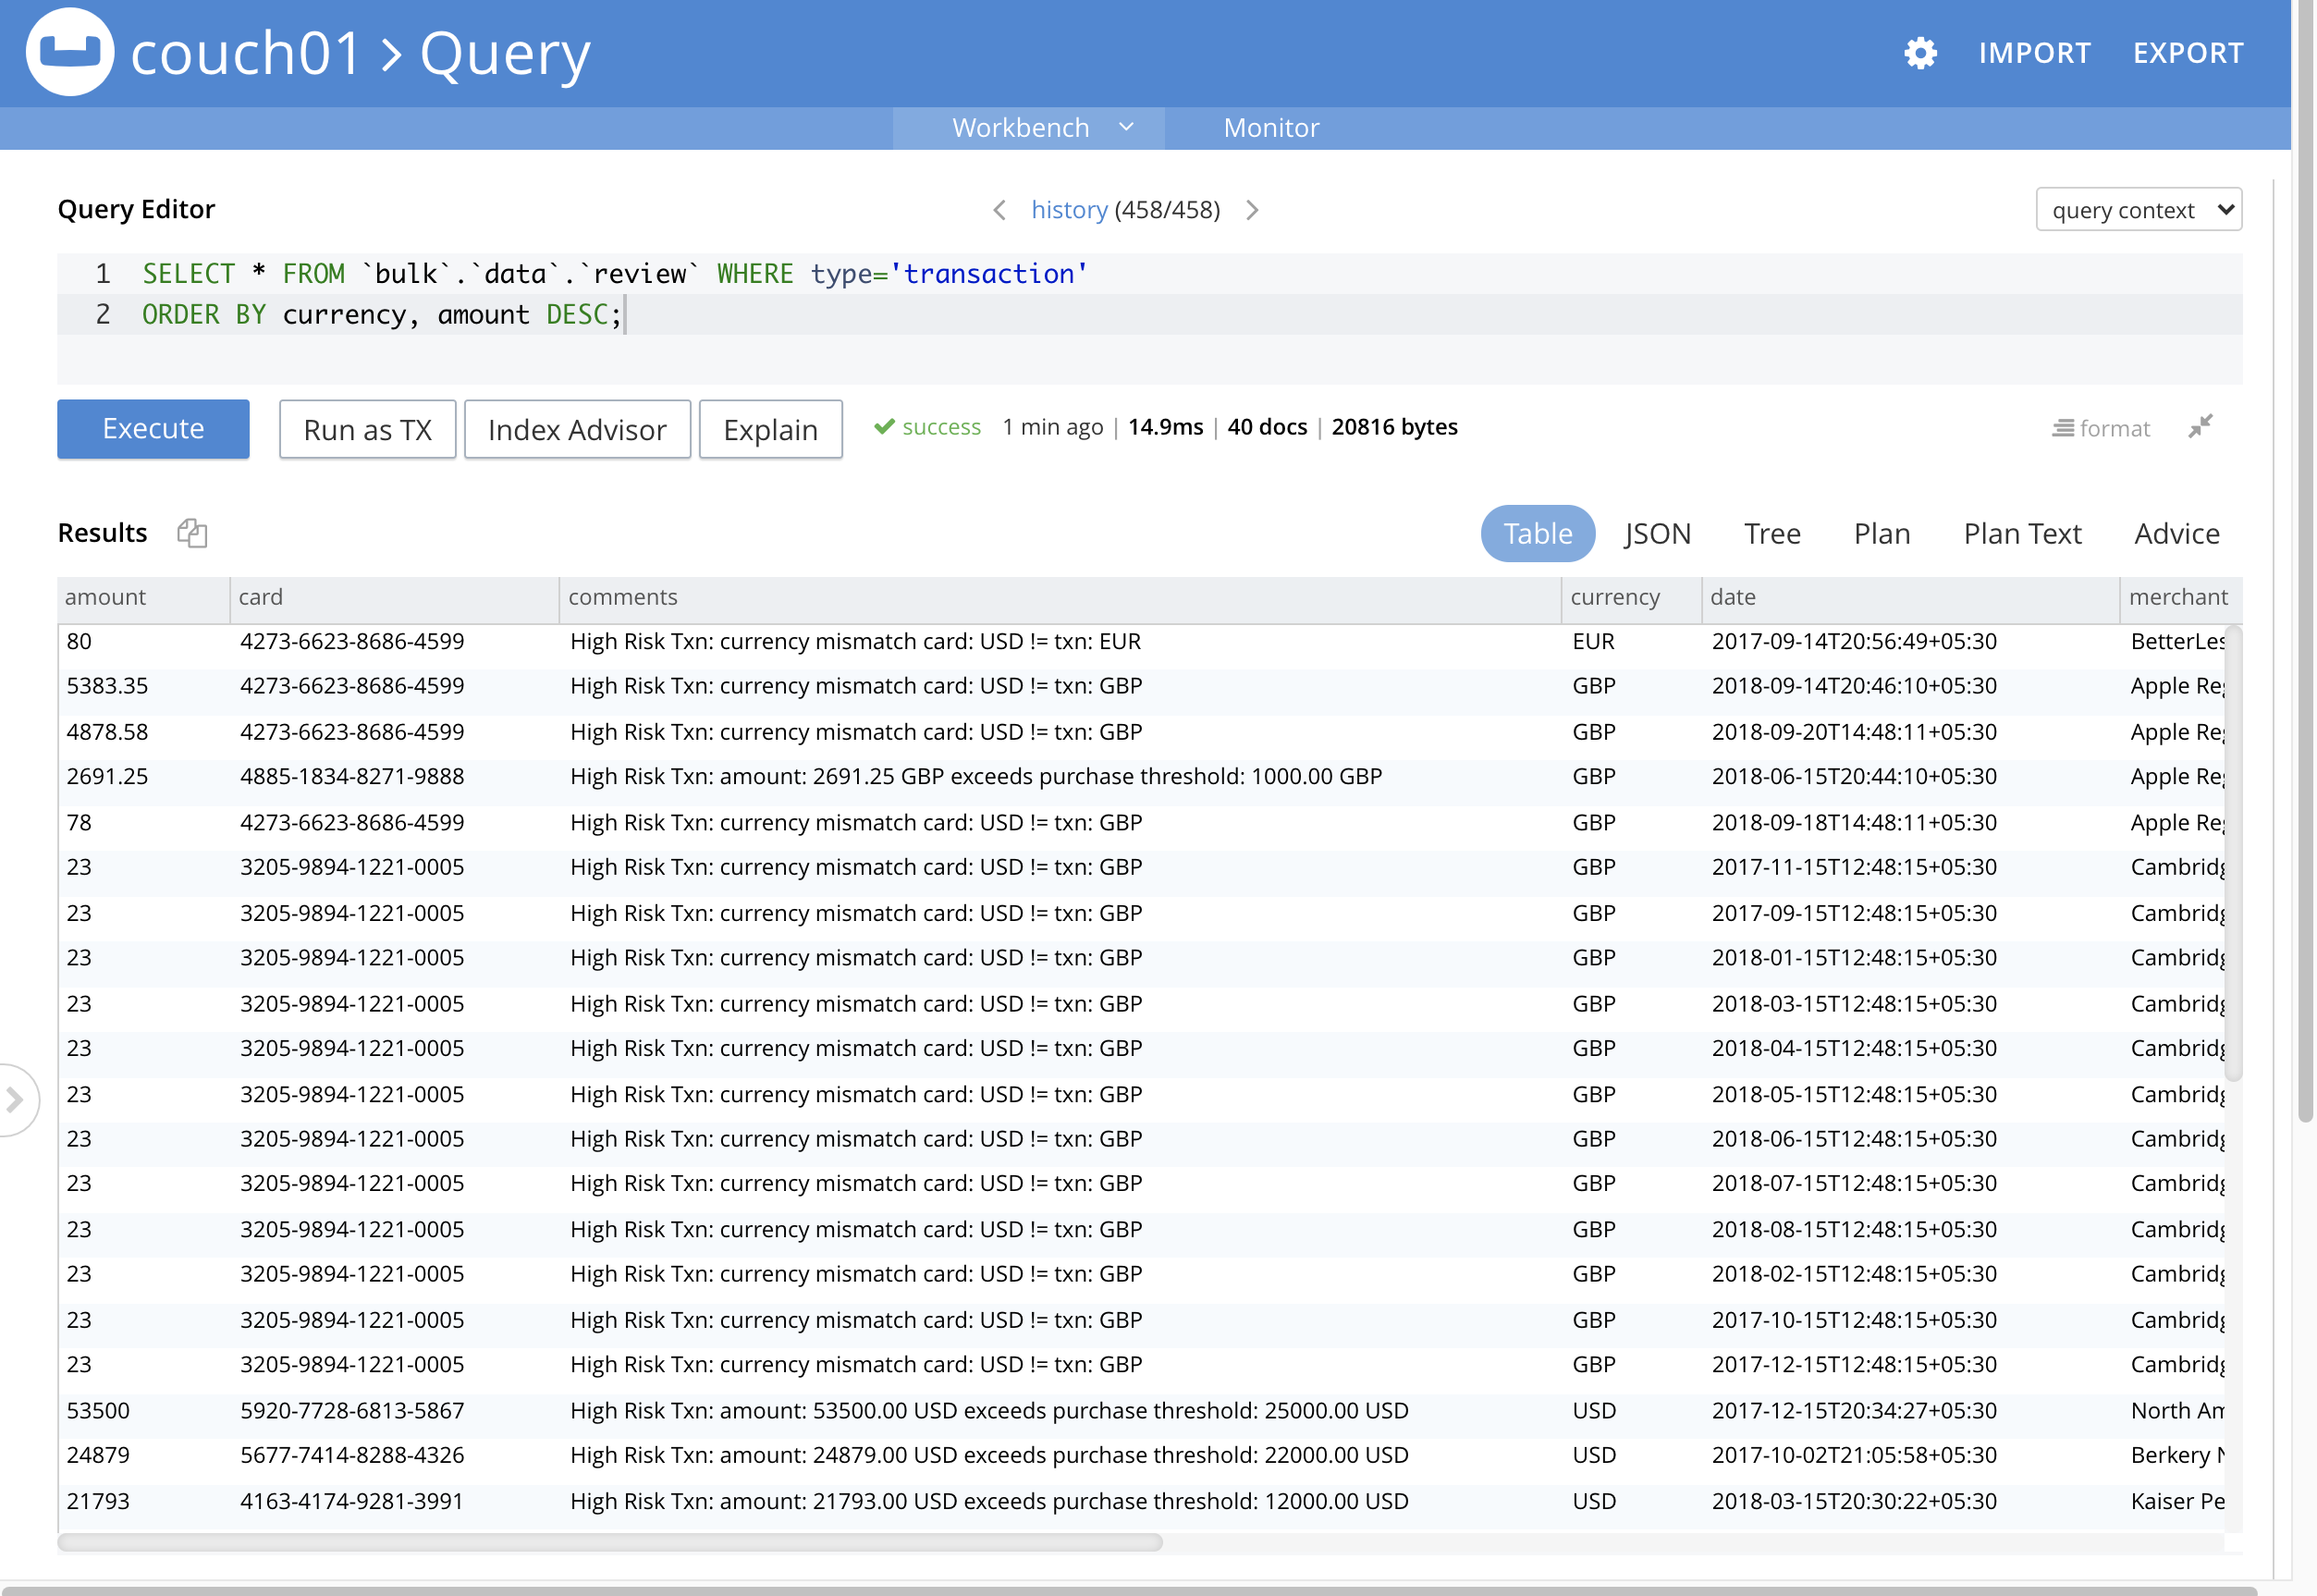Copy results with clipboard icon
The width and height of the screenshot is (2317, 1596).
point(192,533)
